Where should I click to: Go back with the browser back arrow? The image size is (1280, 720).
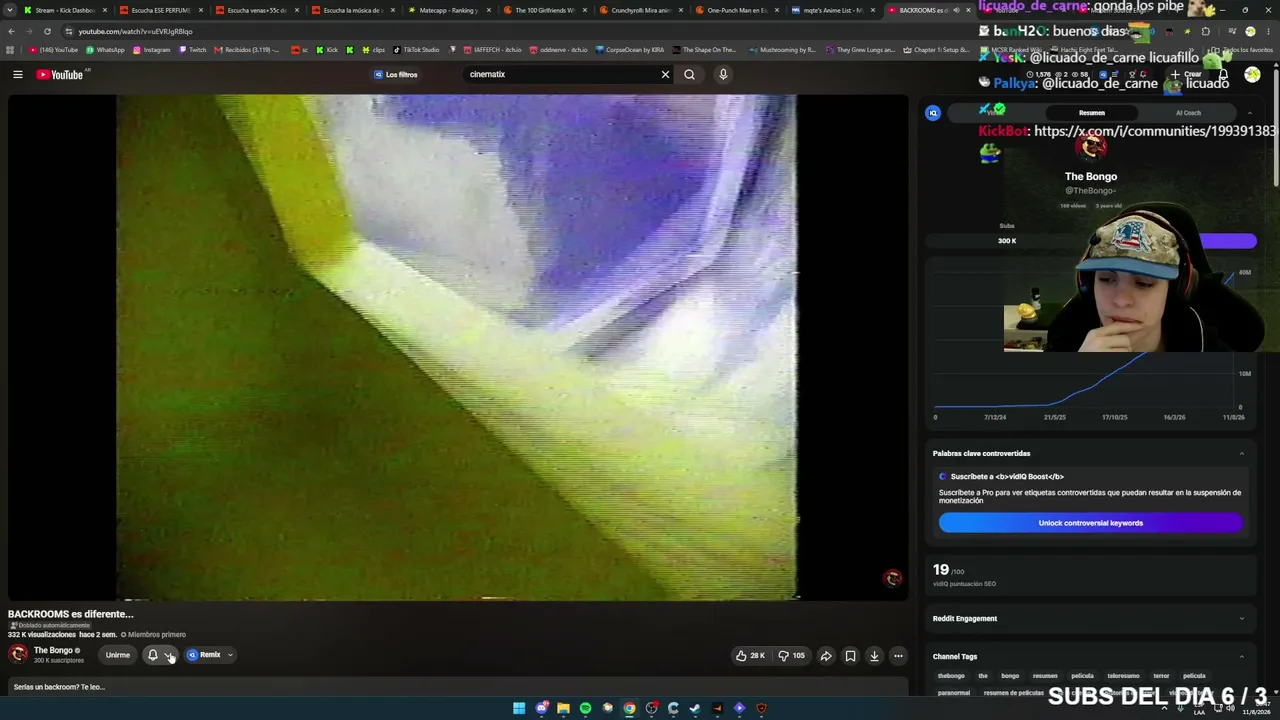coord(11,31)
